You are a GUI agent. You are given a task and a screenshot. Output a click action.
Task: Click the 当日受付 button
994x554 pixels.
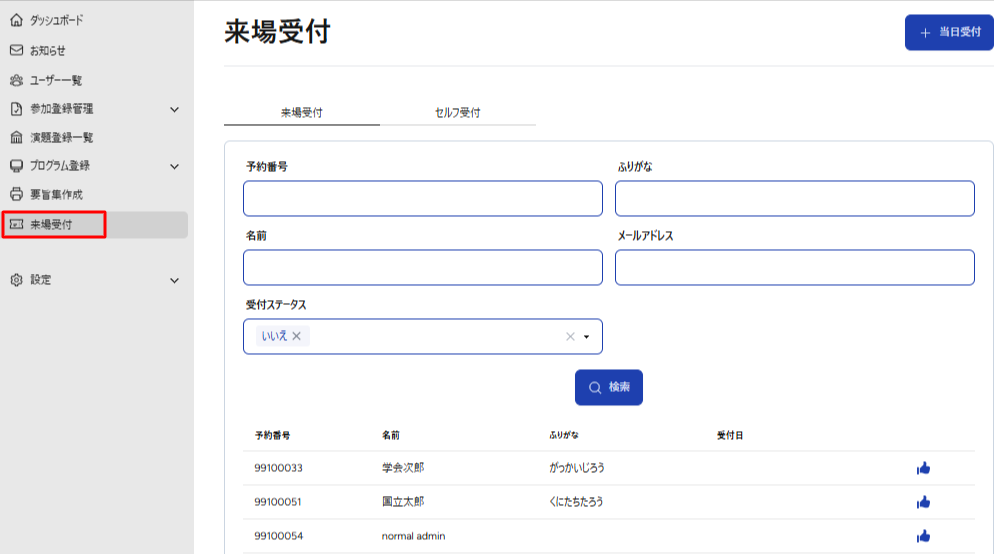pos(948,32)
